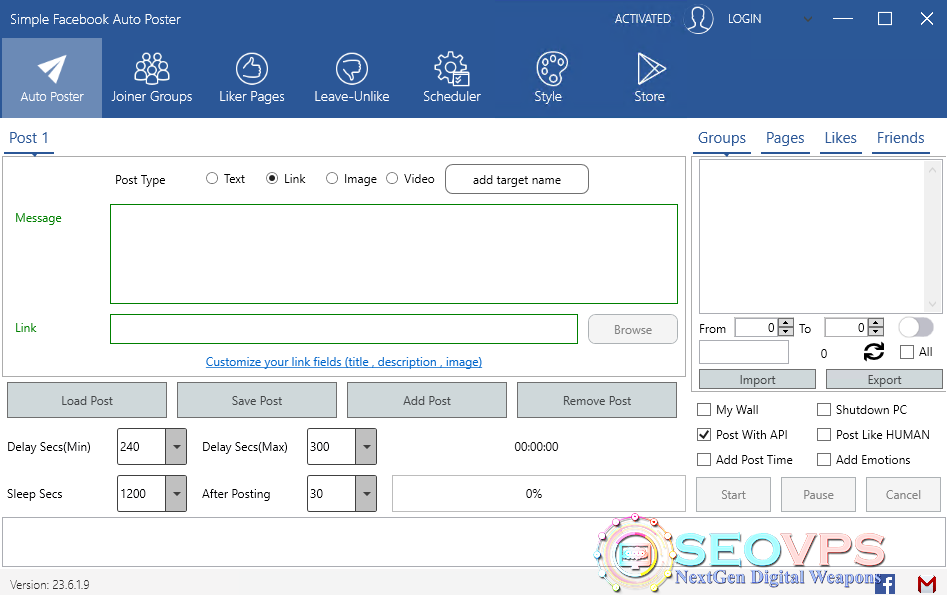
Task: Enable Add Post Time checkbox
Action: coord(704,460)
